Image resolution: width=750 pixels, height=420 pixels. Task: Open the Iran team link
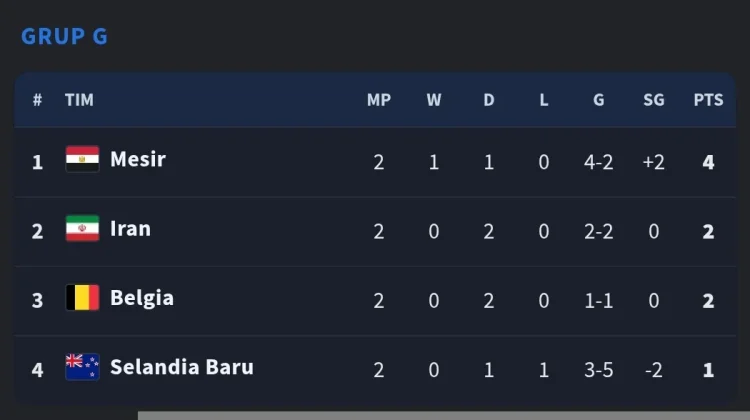pyautogui.click(x=130, y=229)
